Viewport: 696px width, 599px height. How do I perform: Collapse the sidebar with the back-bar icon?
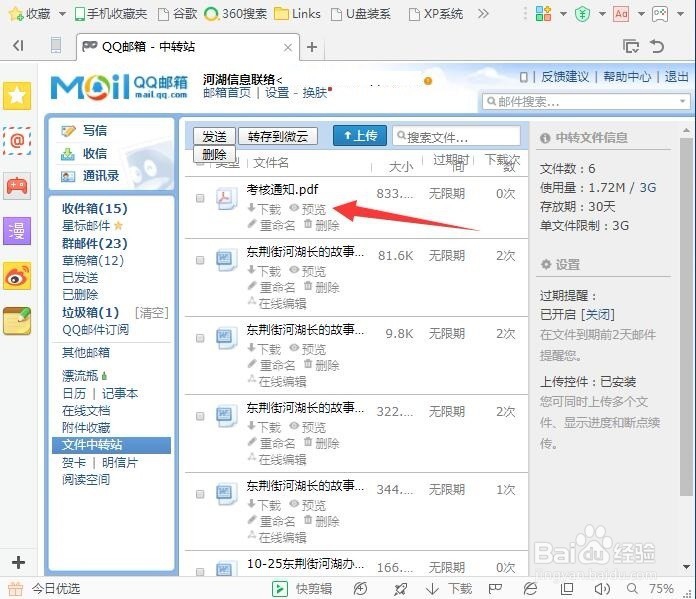[18, 45]
